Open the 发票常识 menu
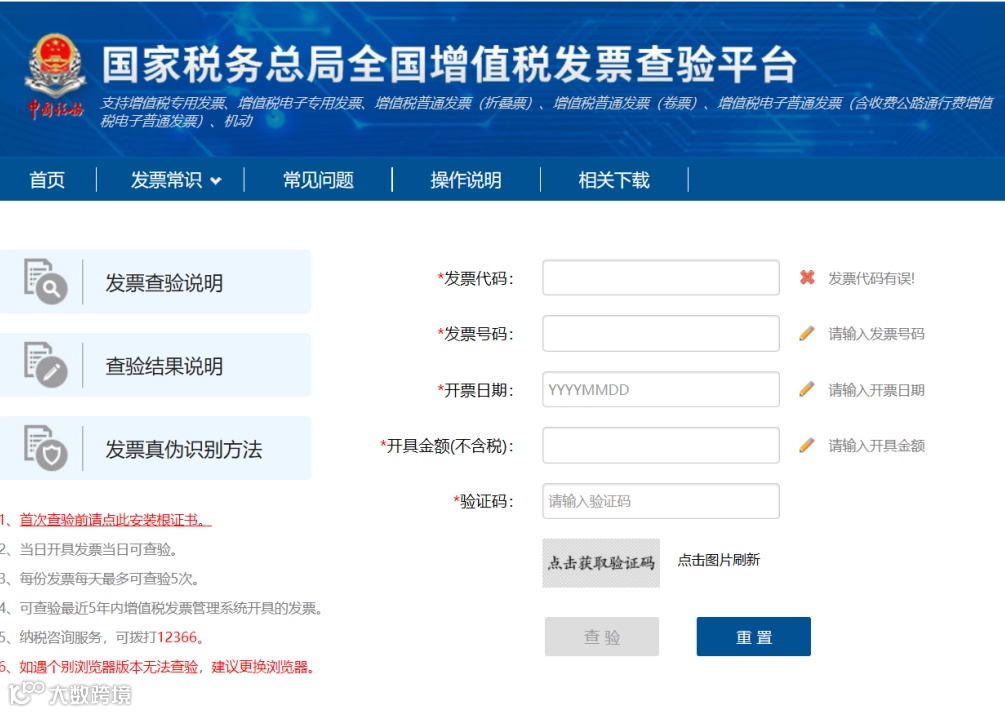Image resolution: width=1005 pixels, height=713 pixels. [167, 180]
